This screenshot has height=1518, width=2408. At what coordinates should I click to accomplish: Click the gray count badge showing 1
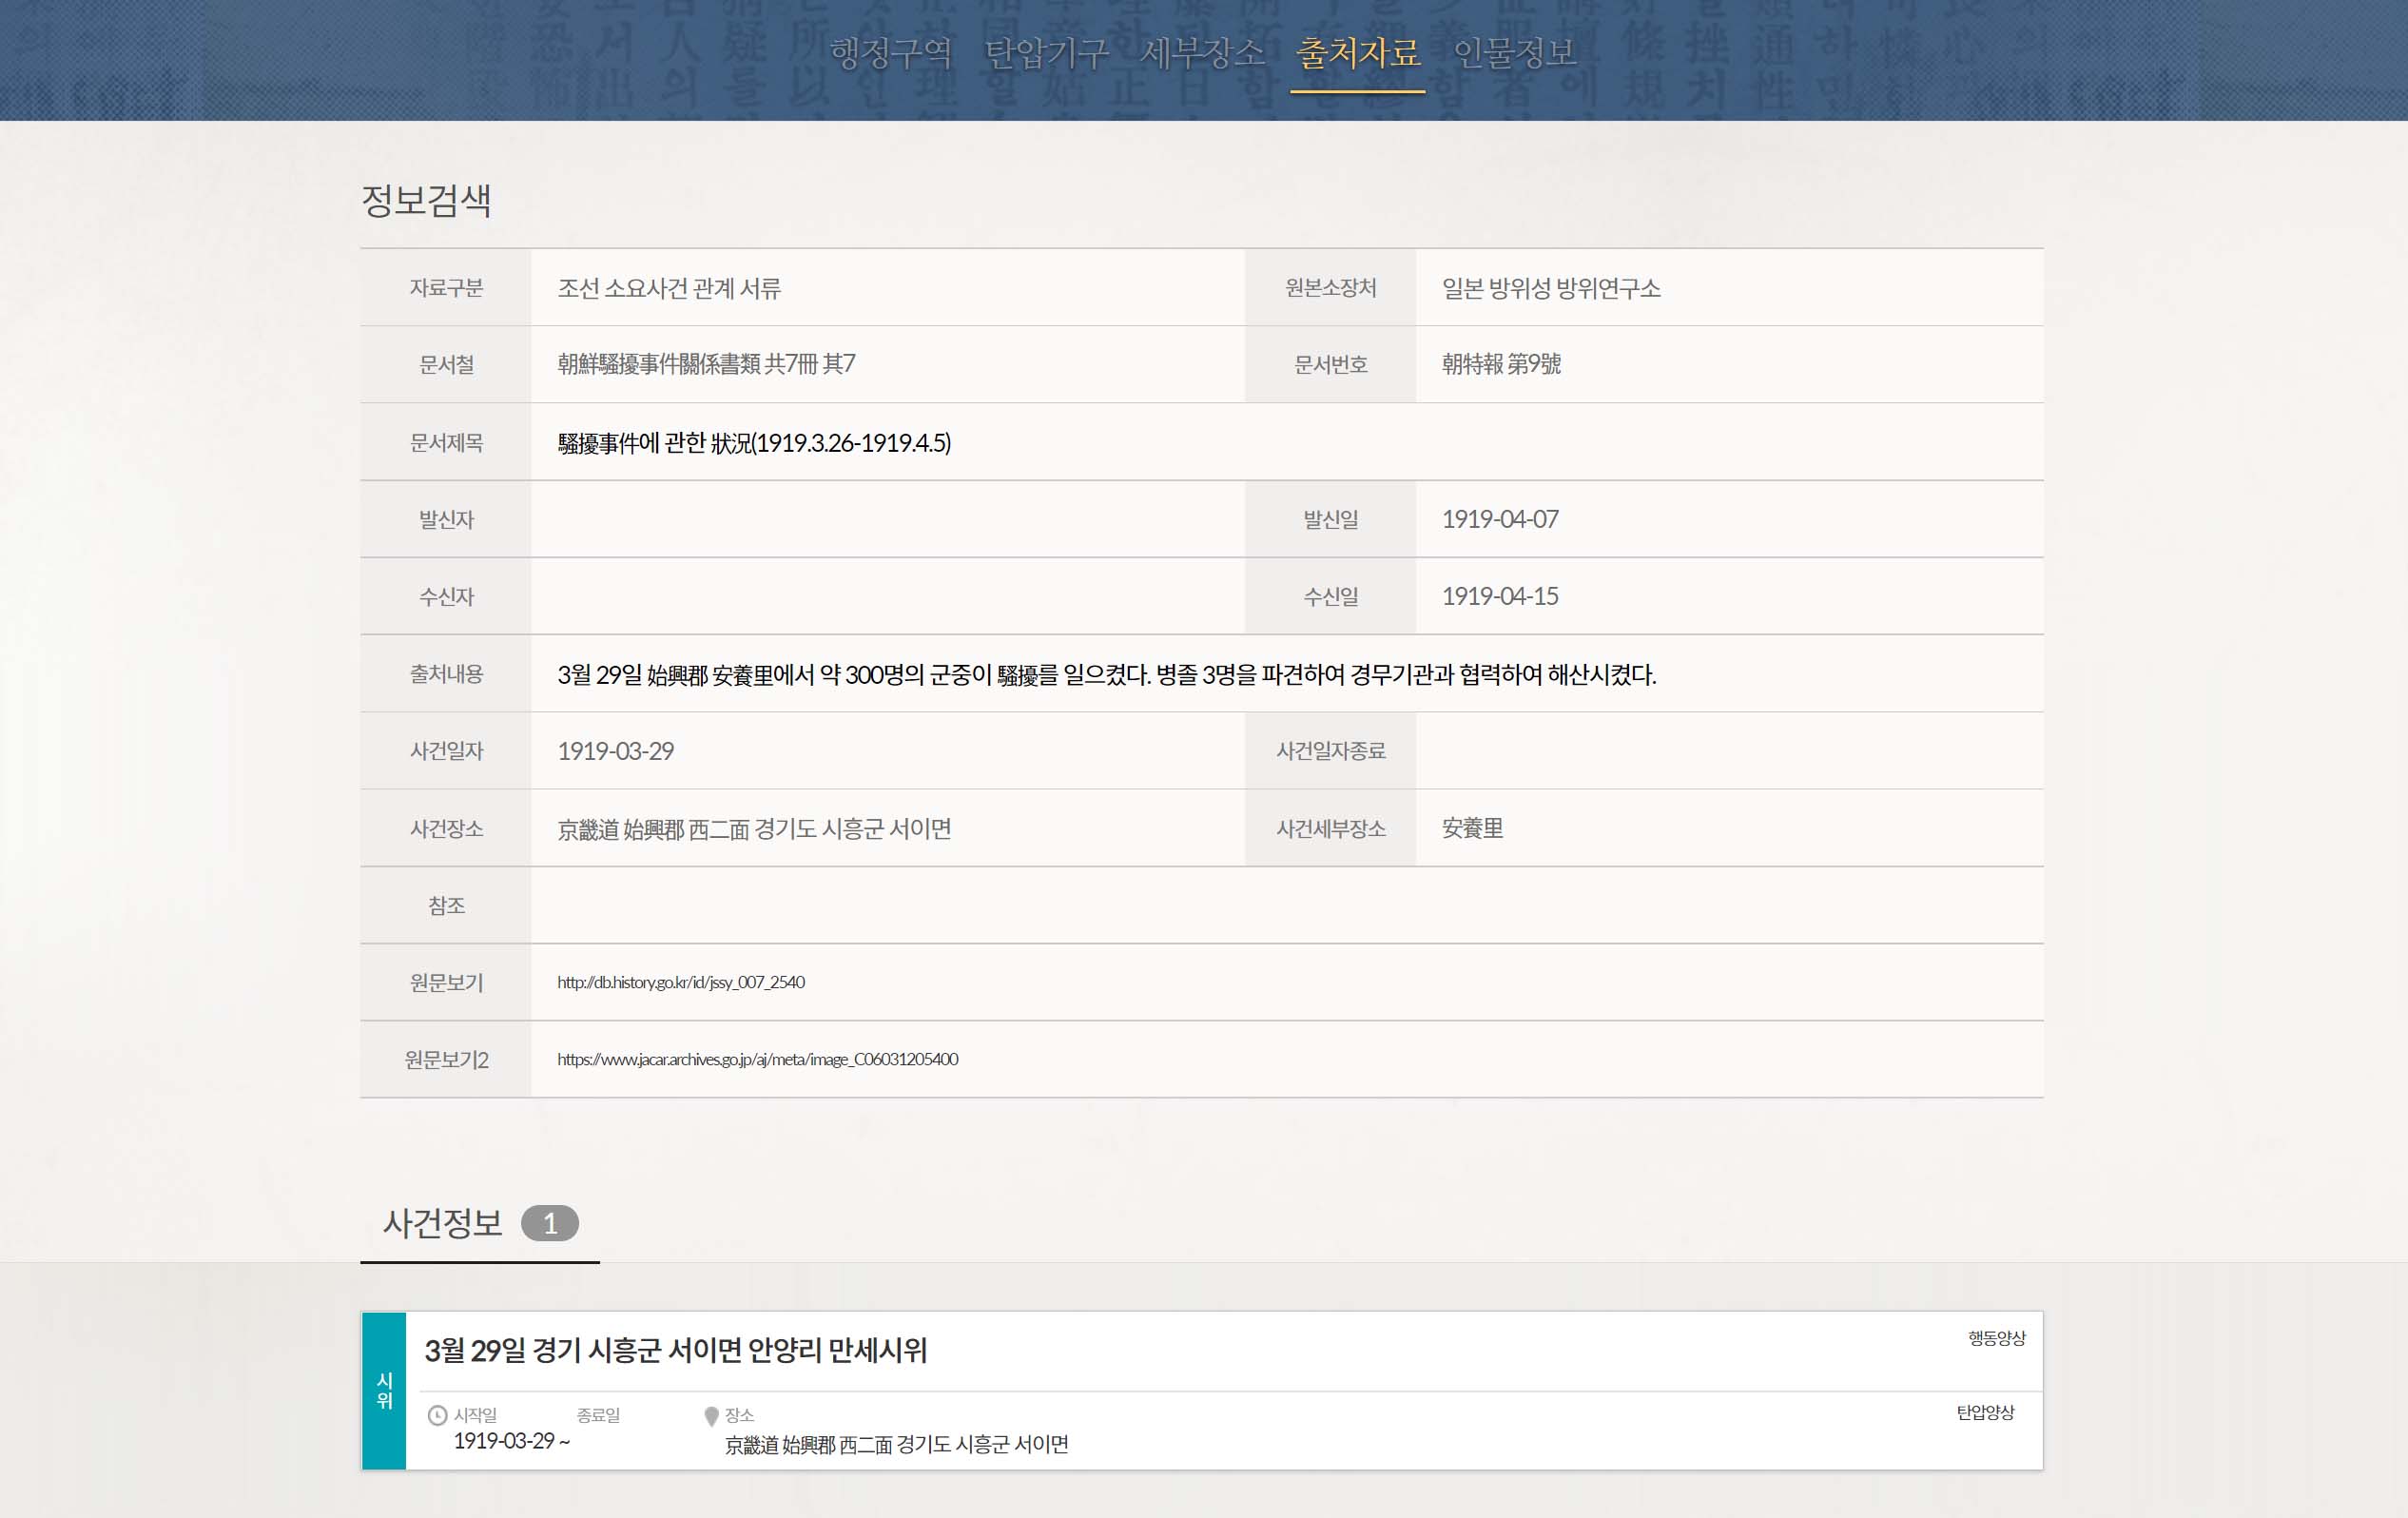[x=549, y=1223]
